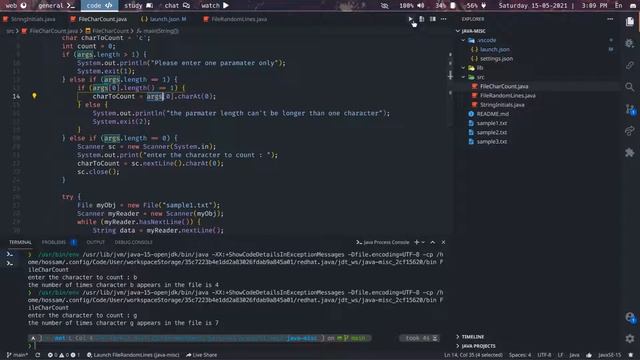Click volume speaker icon in top bar
Viewport: 640px width, 360px height.
click(x=420, y=6)
